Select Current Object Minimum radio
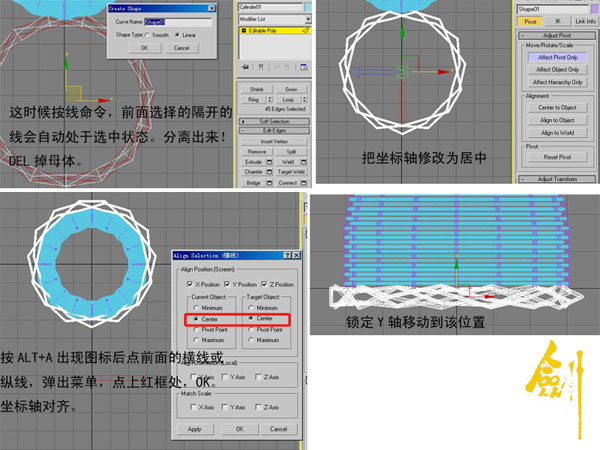 pos(196,308)
